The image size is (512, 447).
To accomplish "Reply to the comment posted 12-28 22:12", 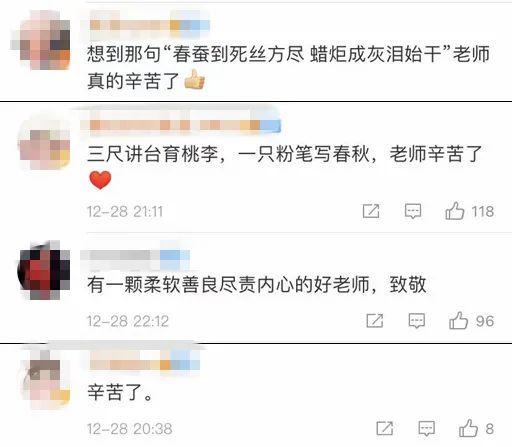I will [417, 321].
